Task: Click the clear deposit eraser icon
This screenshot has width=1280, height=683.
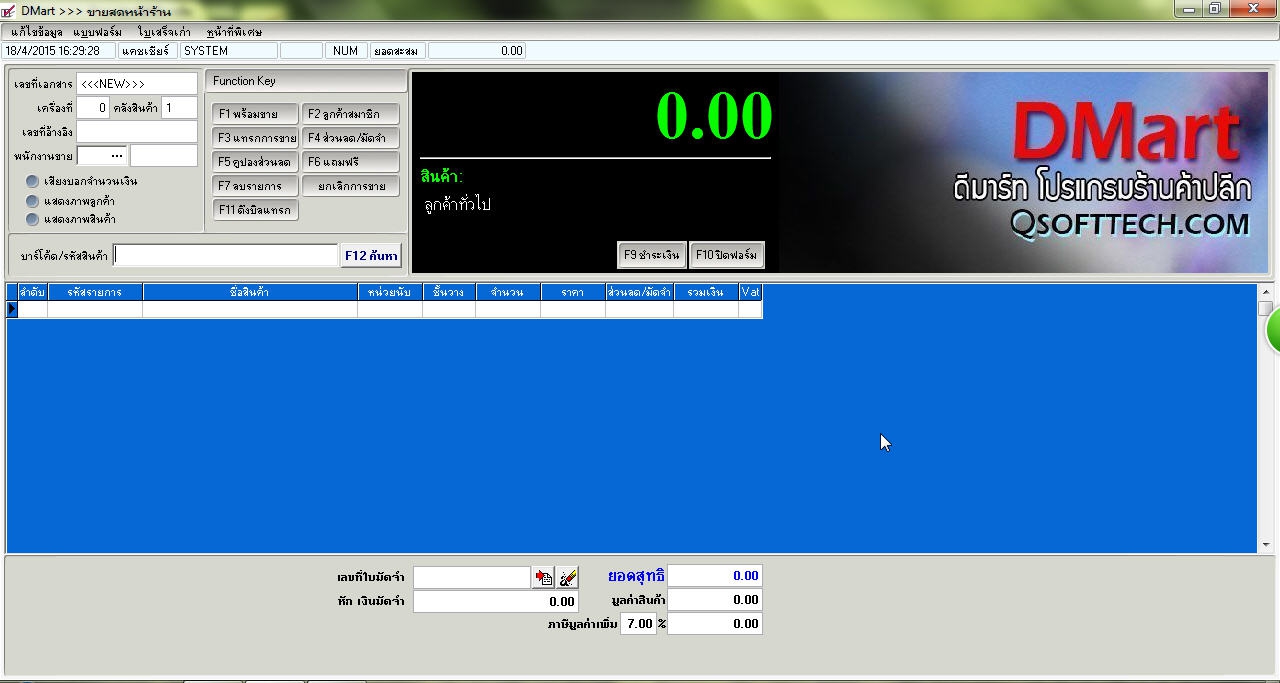Action: tap(567, 577)
